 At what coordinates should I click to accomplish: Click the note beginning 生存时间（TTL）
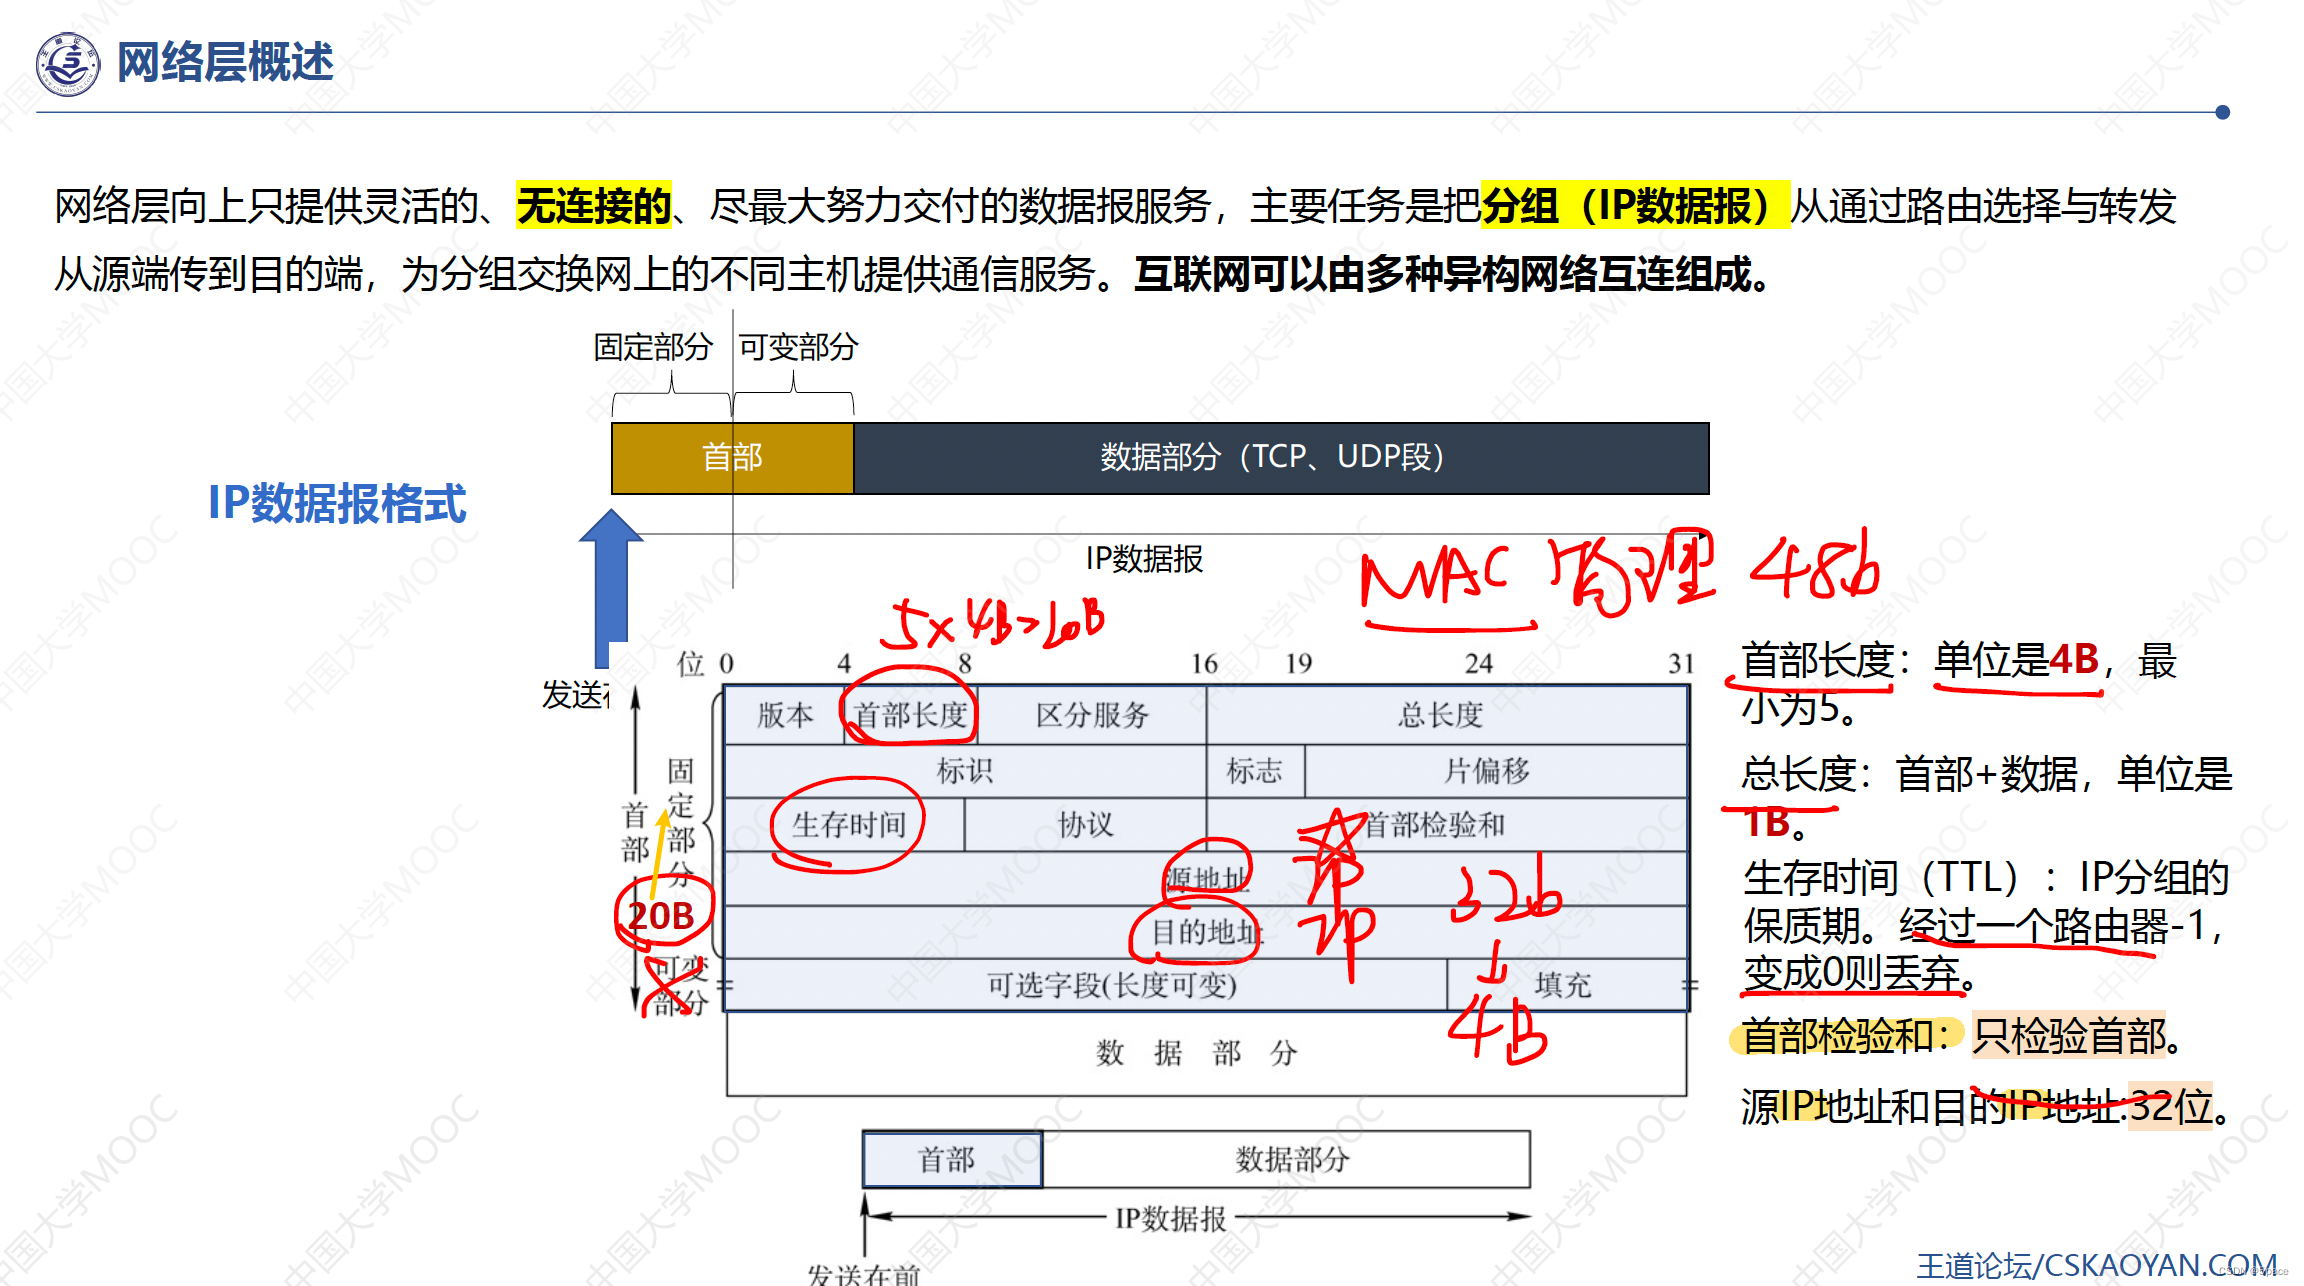(1986, 924)
